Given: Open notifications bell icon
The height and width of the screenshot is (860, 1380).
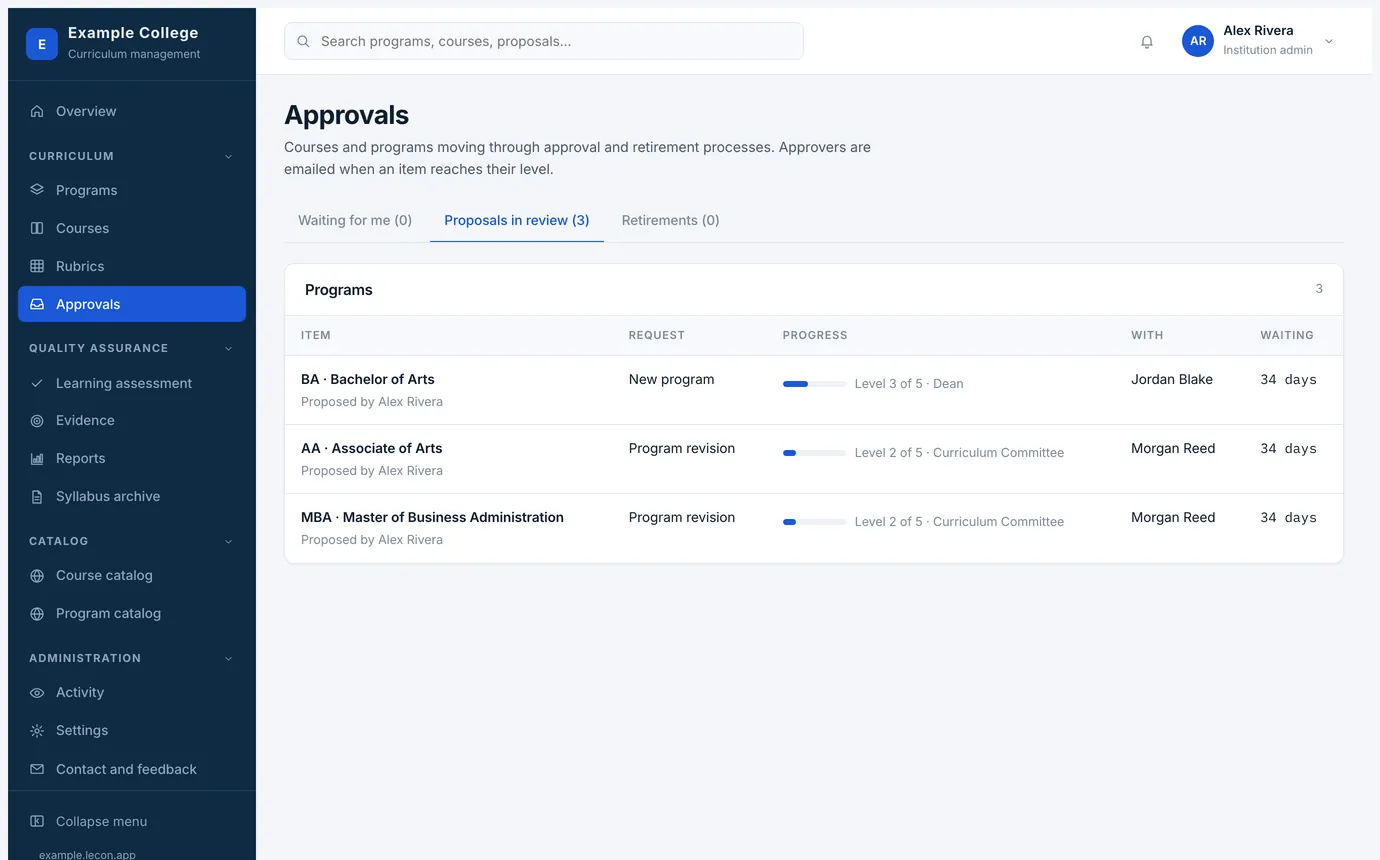Looking at the screenshot, I should pos(1147,42).
